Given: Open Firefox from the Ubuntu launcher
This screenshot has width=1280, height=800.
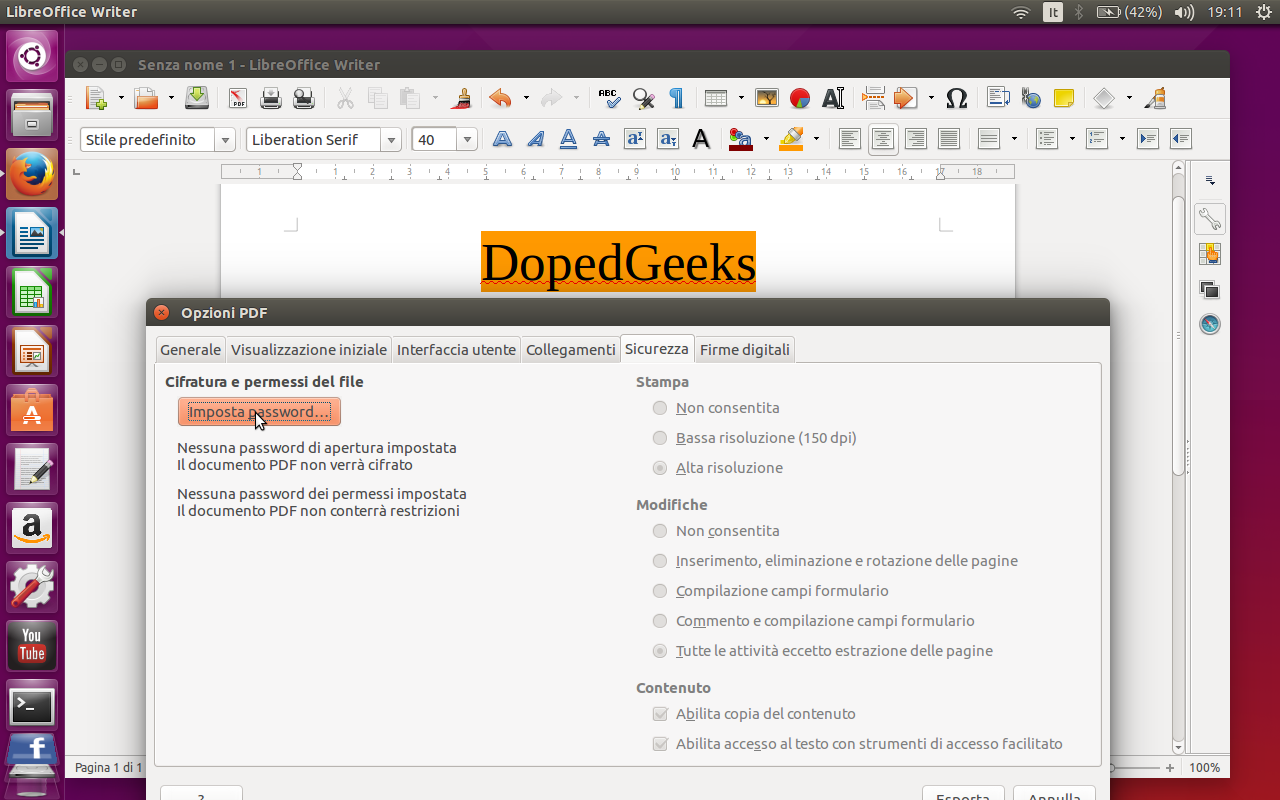Looking at the screenshot, I should coord(32,174).
